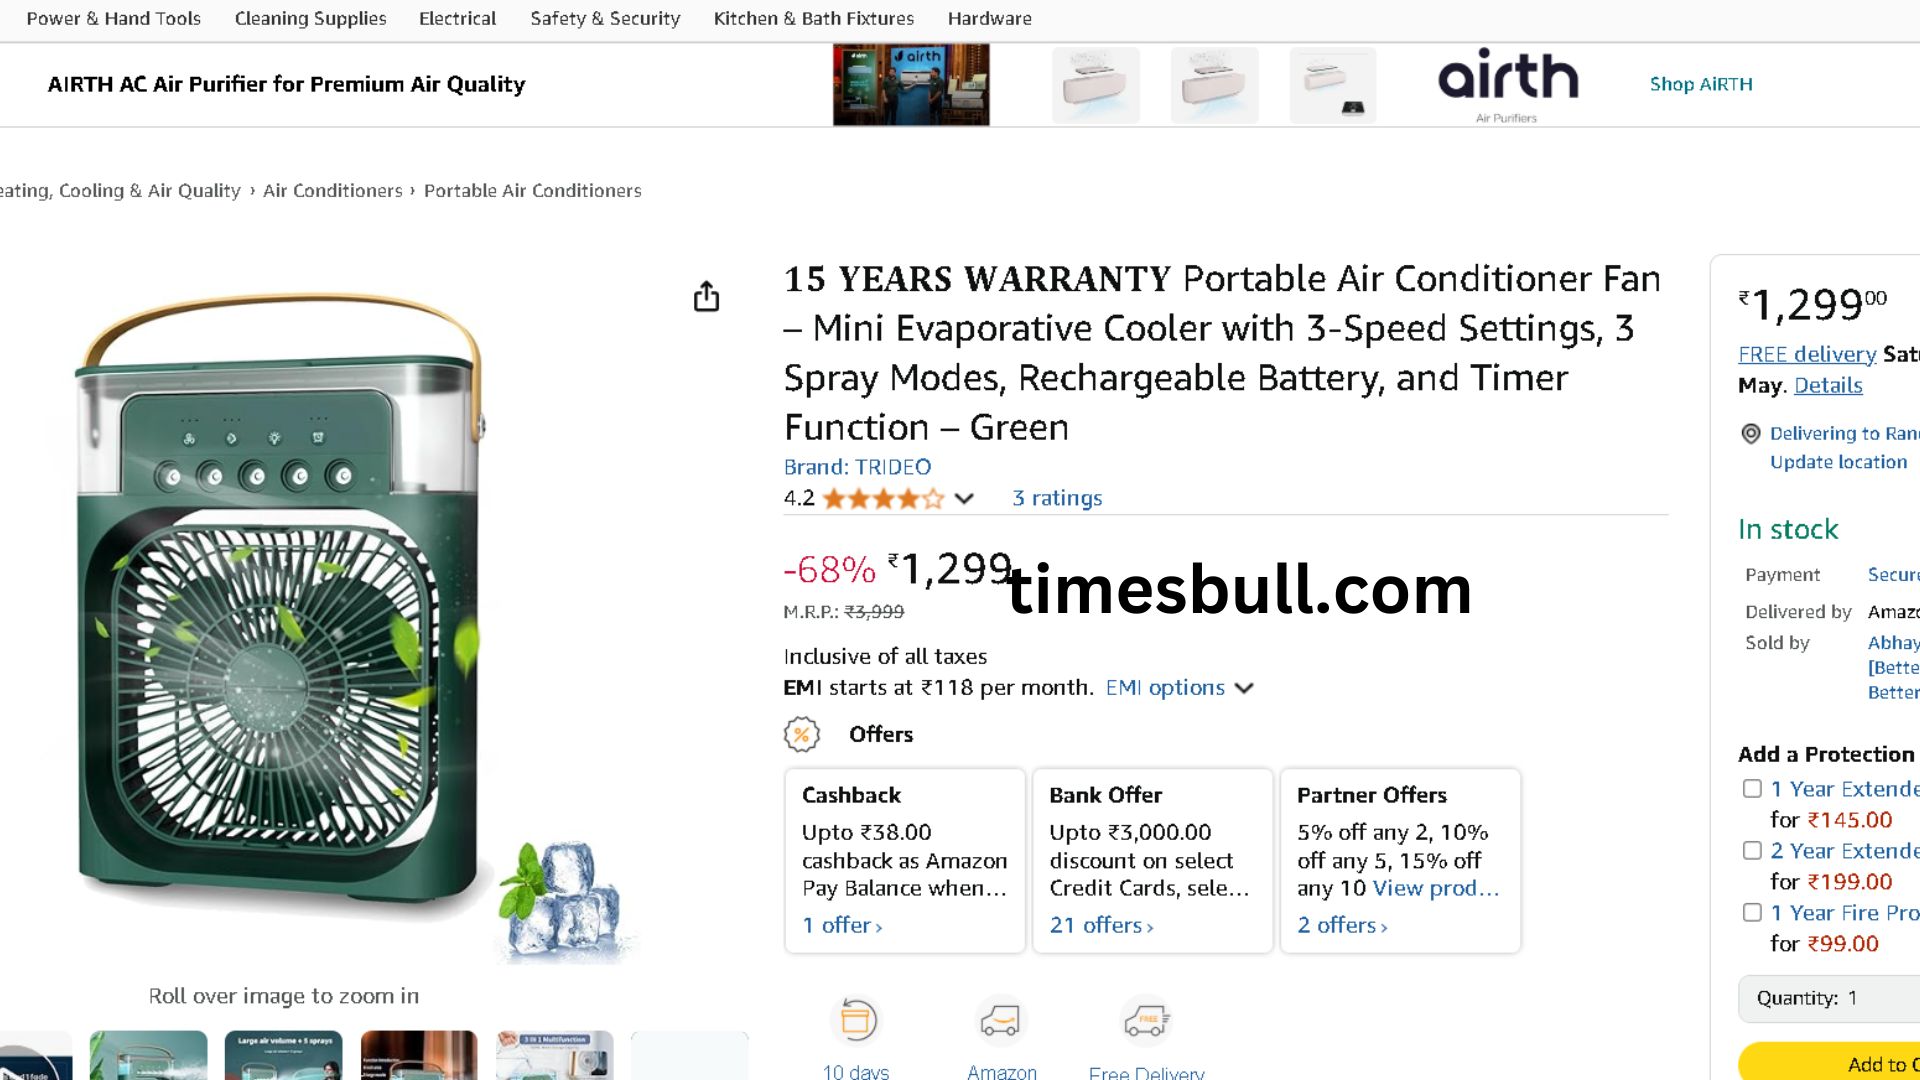Image resolution: width=1920 pixels, height=1080 pixels.
Task: Click the Amazon Delivered truck icon
Action: click(x=1000, y=1021)
